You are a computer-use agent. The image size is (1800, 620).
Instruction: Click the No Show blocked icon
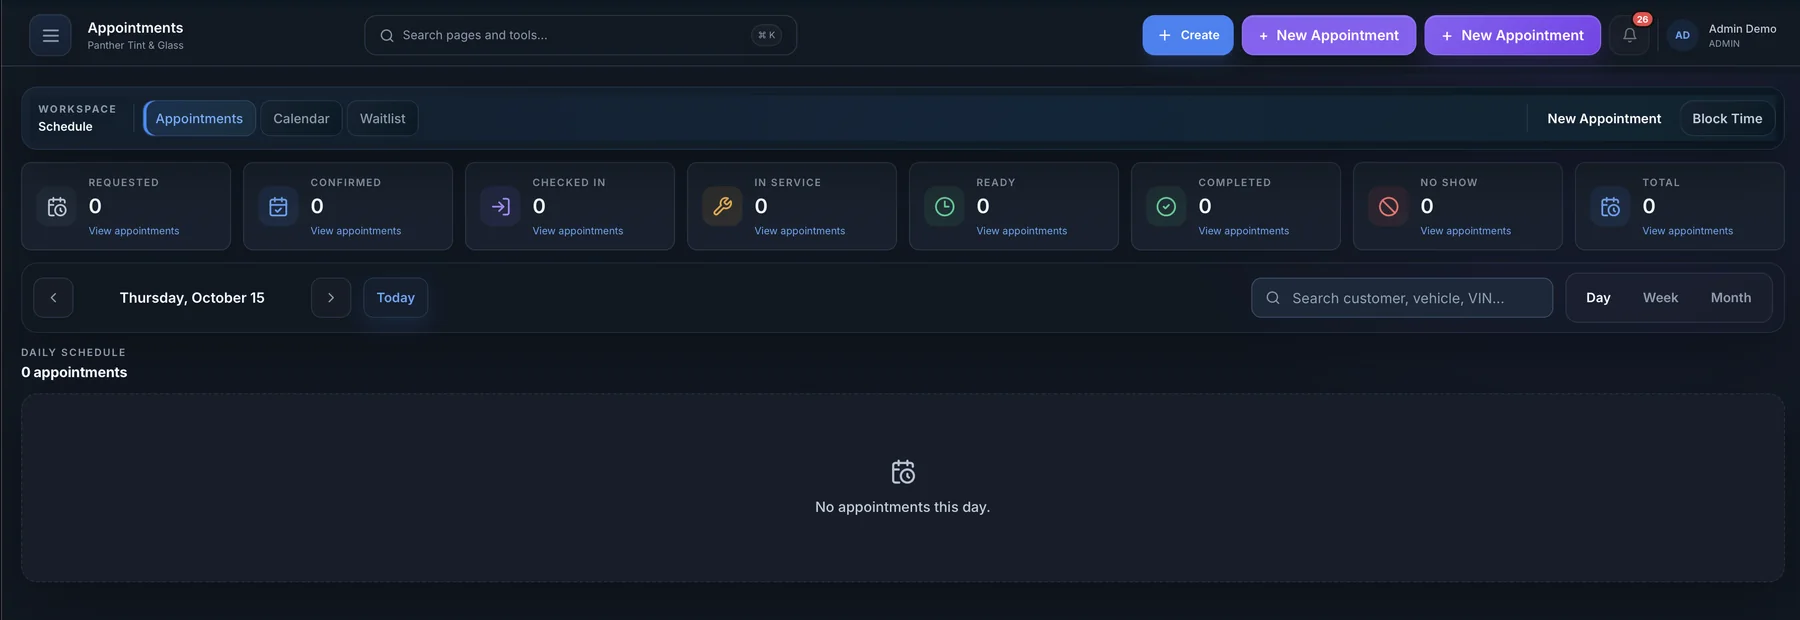[x=1389, y=207]
